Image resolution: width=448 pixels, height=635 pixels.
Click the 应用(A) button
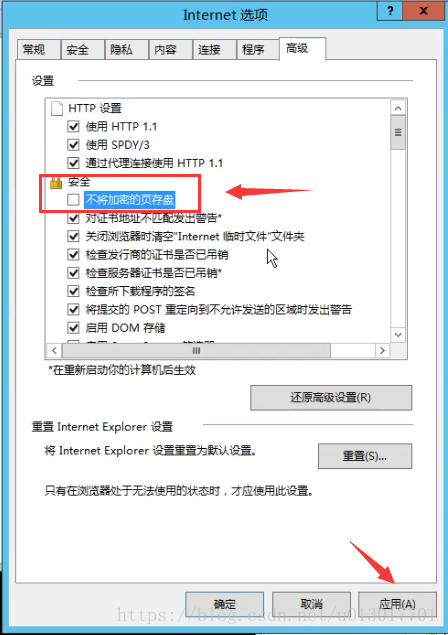pos(397,605)
